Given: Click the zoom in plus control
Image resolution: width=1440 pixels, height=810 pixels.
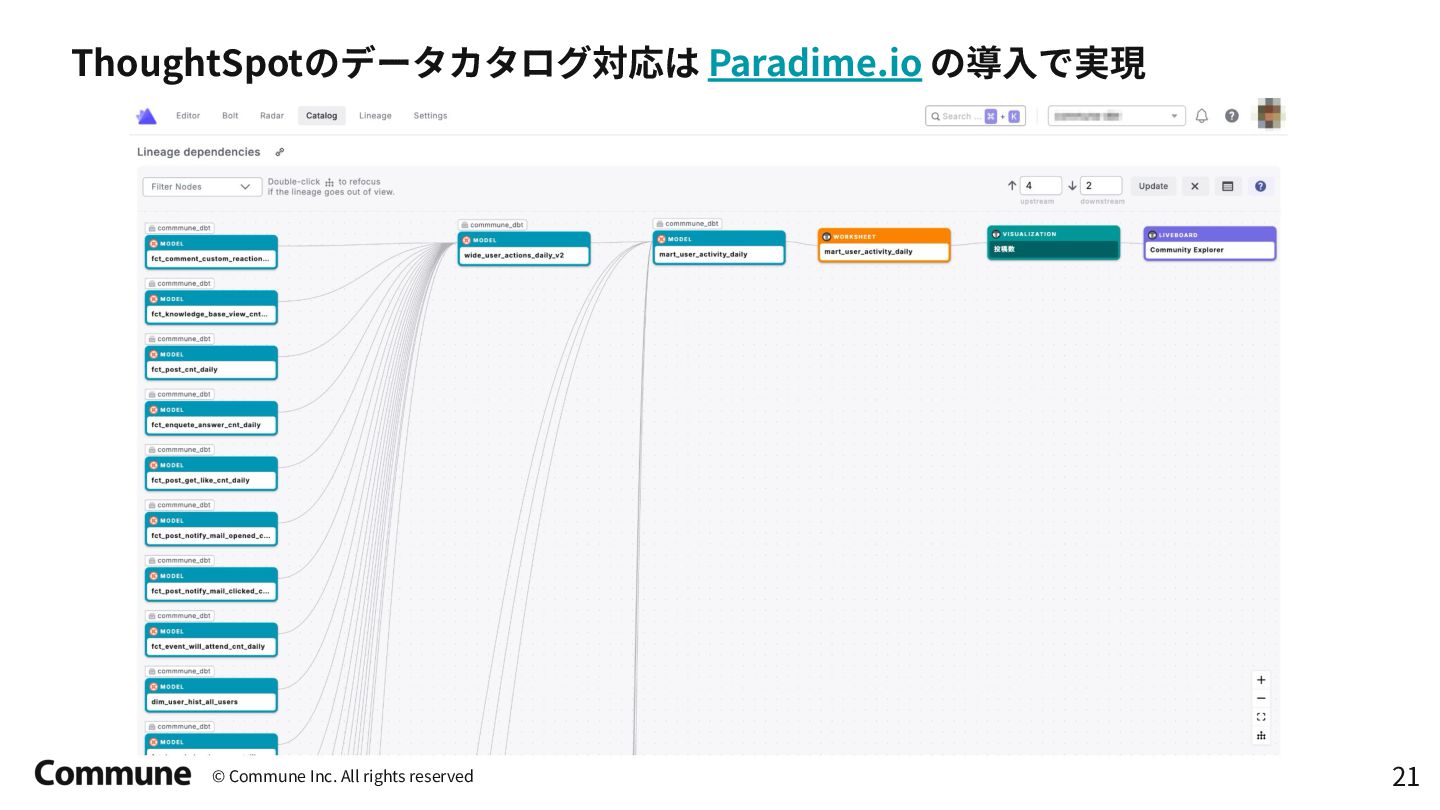Looking at the screenshot, I should (x=1261, y=680).
